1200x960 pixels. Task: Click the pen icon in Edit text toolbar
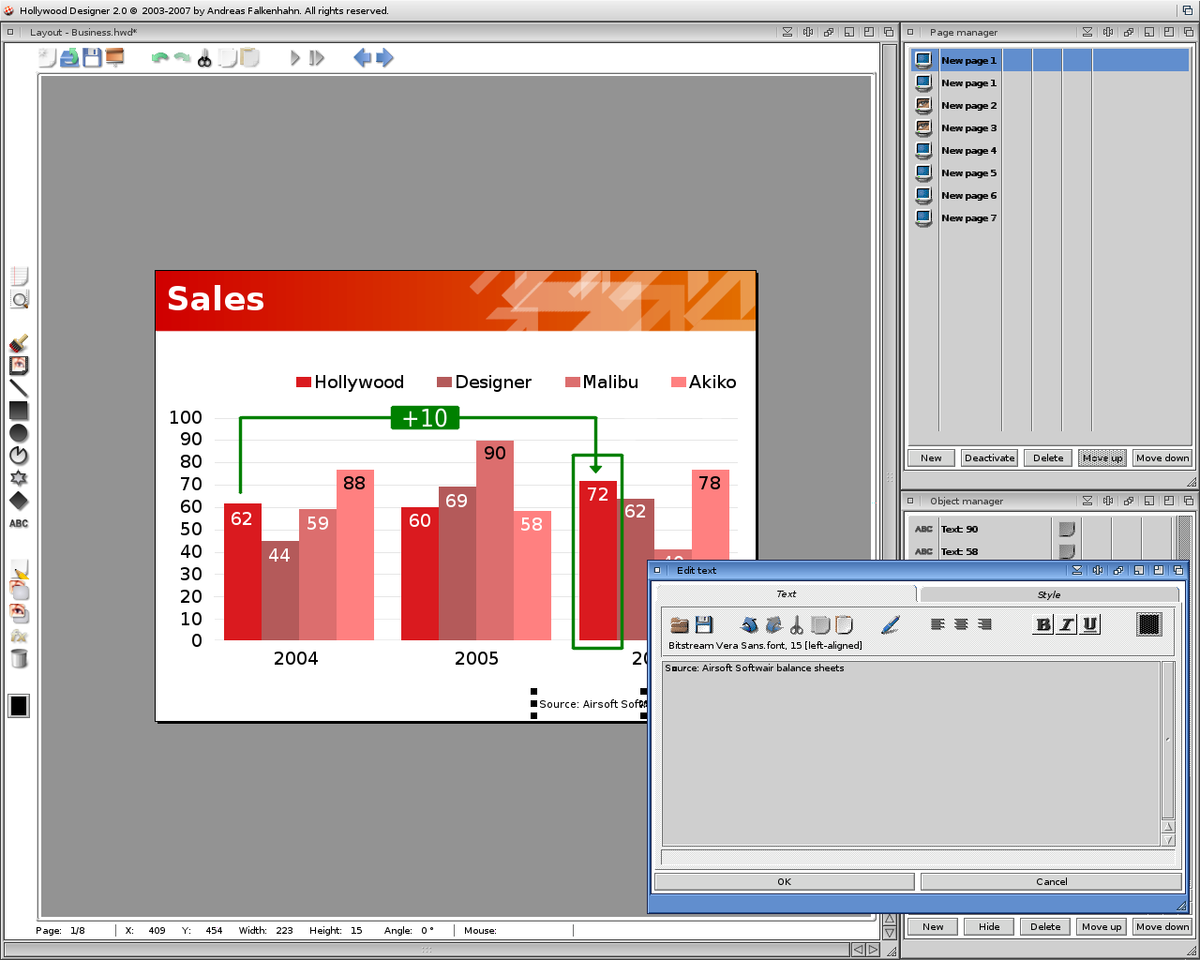pos(890,625)
